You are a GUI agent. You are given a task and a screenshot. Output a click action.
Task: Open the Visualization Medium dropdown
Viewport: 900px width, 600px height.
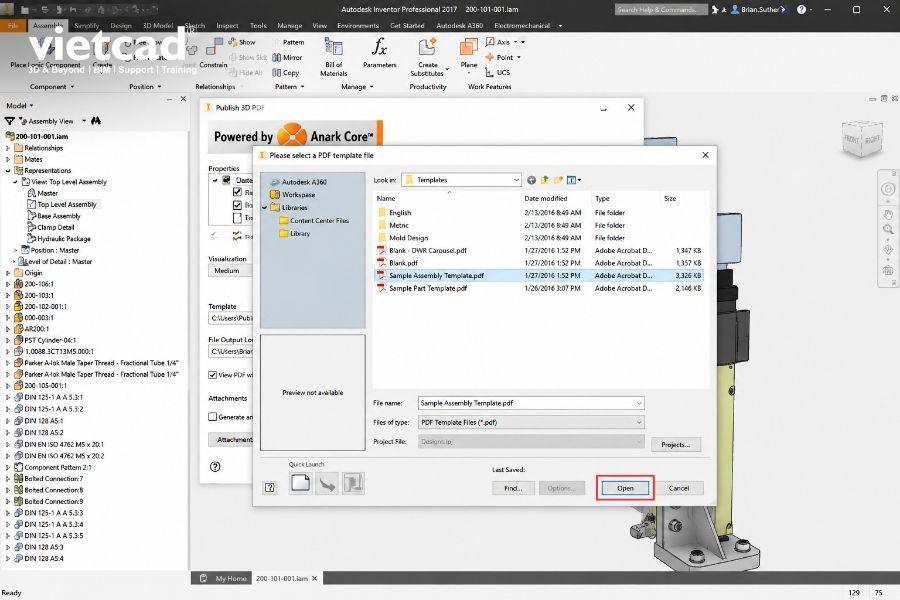(x=231, y=270)
